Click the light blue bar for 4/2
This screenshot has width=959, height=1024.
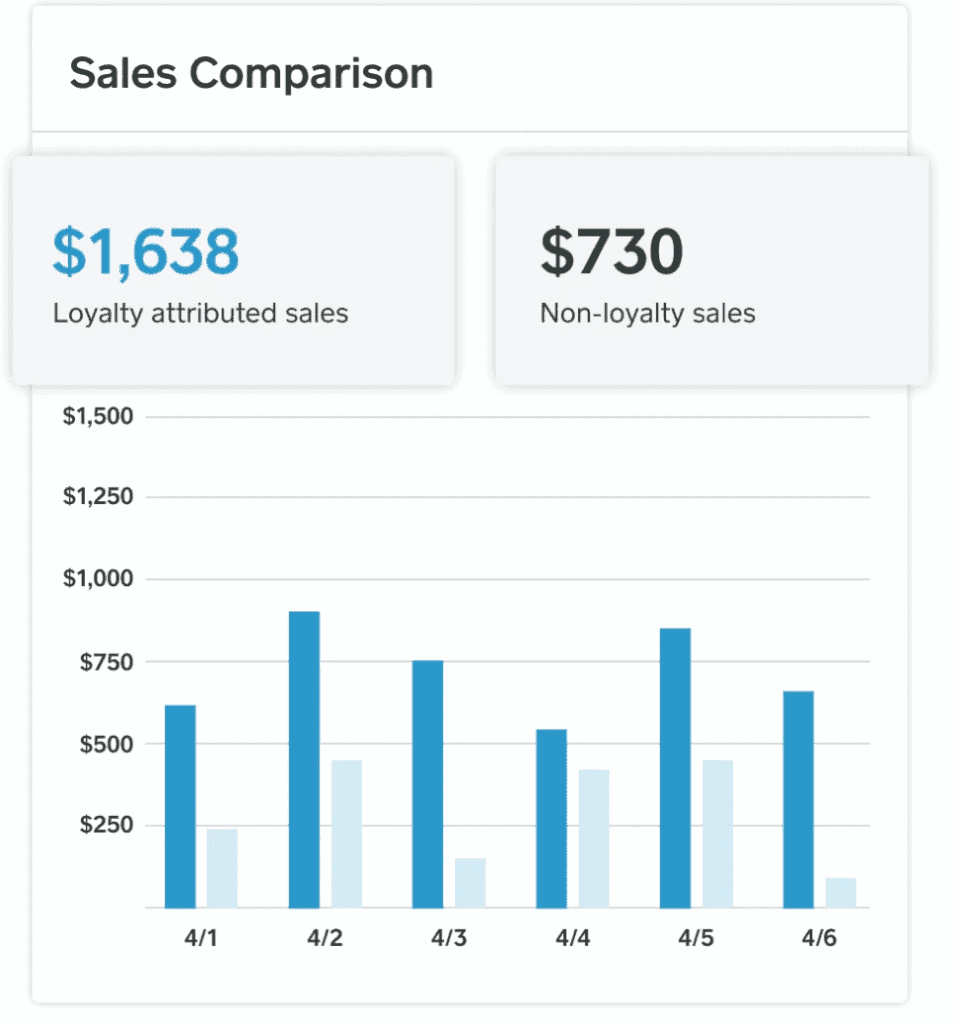pos(346,833)
